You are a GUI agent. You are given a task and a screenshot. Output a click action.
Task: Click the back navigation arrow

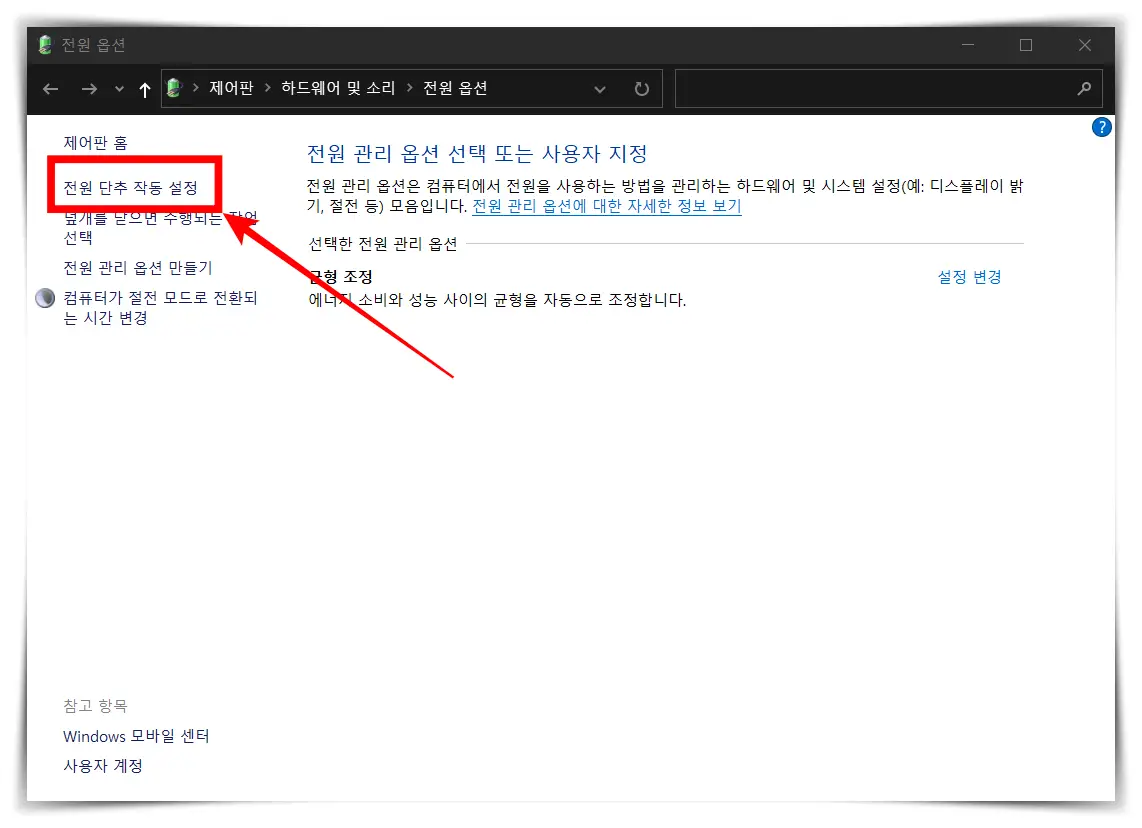(50, 88)
